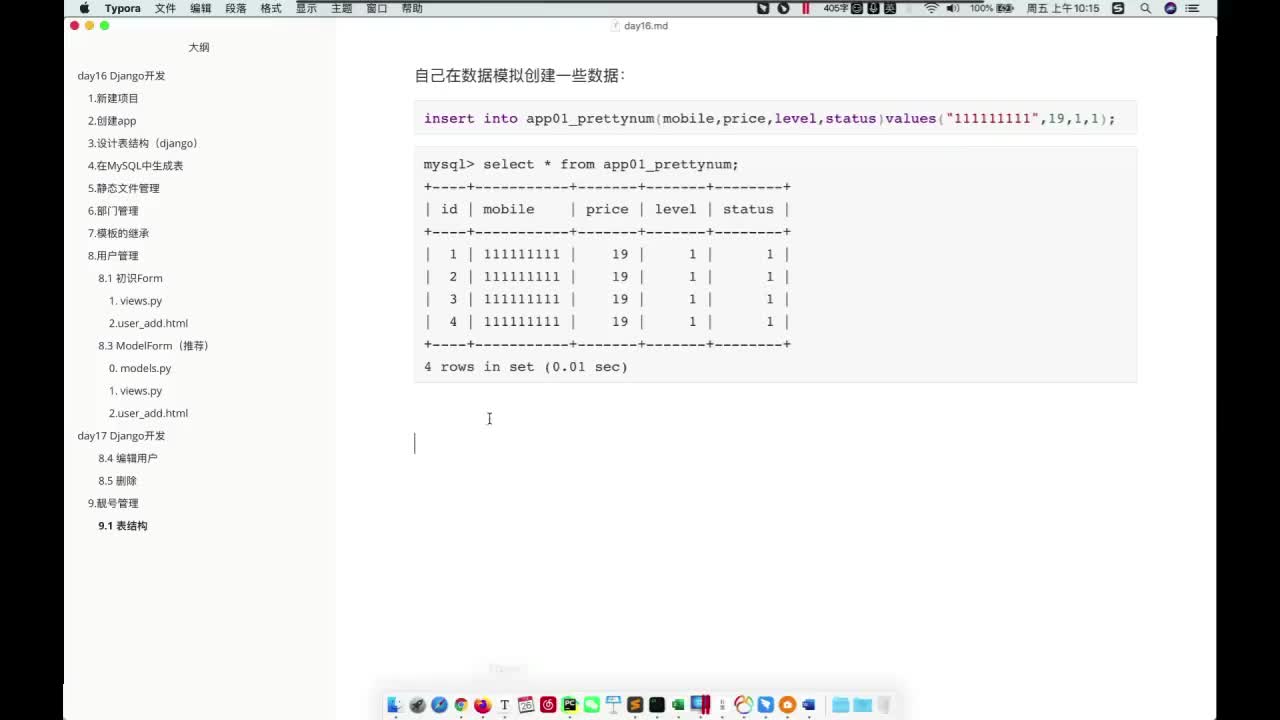This screenshot has height=720, width=1280.
Task: Open Finder from the dock
Action: (394, 705)
